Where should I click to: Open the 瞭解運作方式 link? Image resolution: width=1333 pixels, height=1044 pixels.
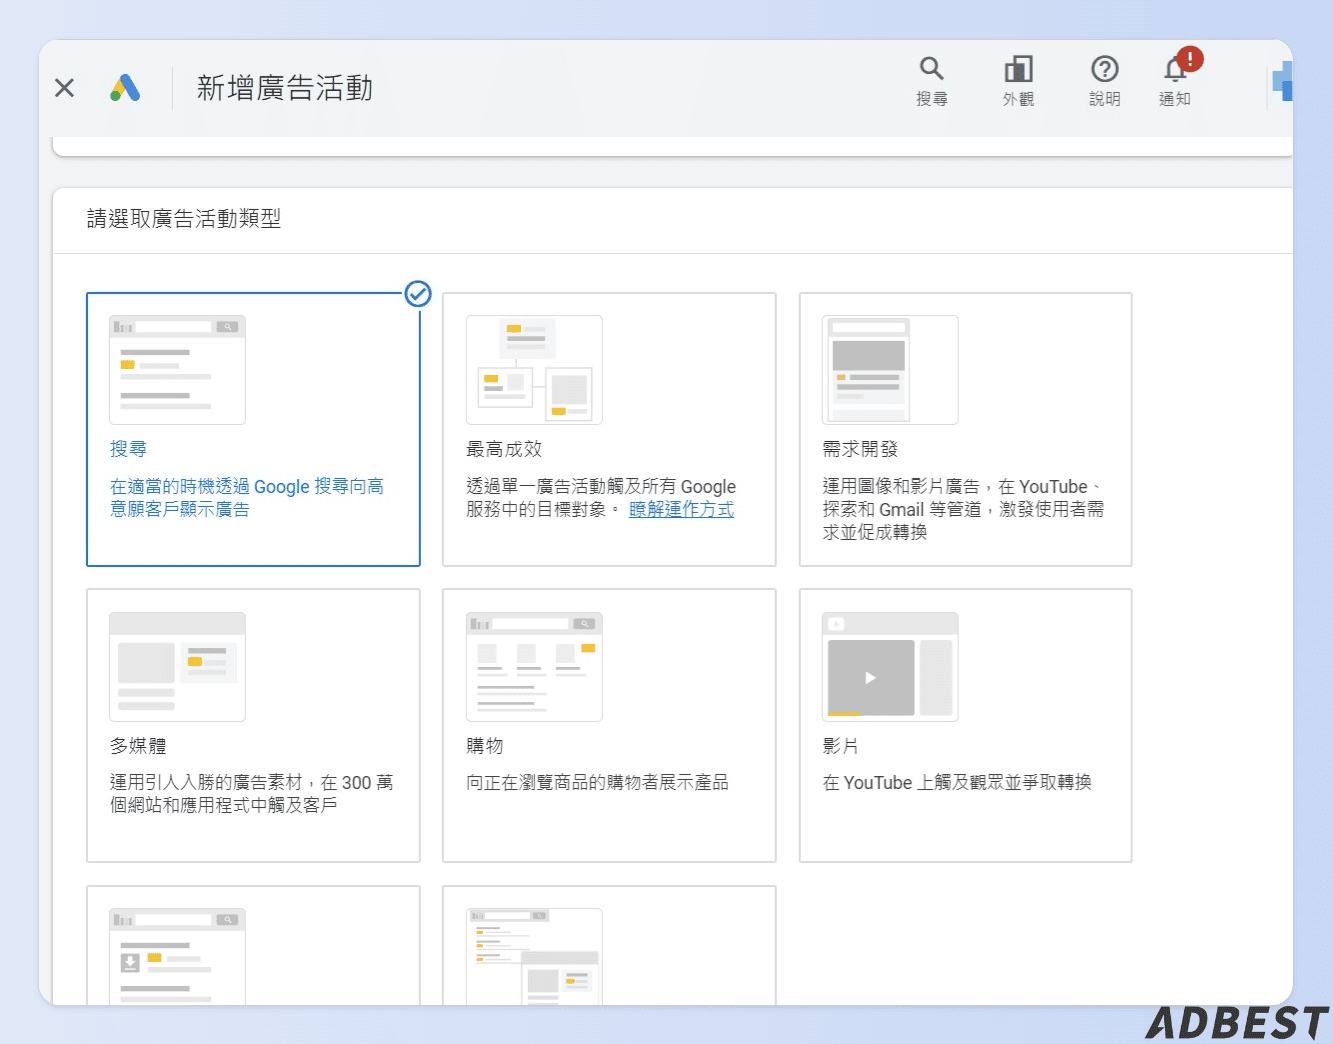pos(681,509)
